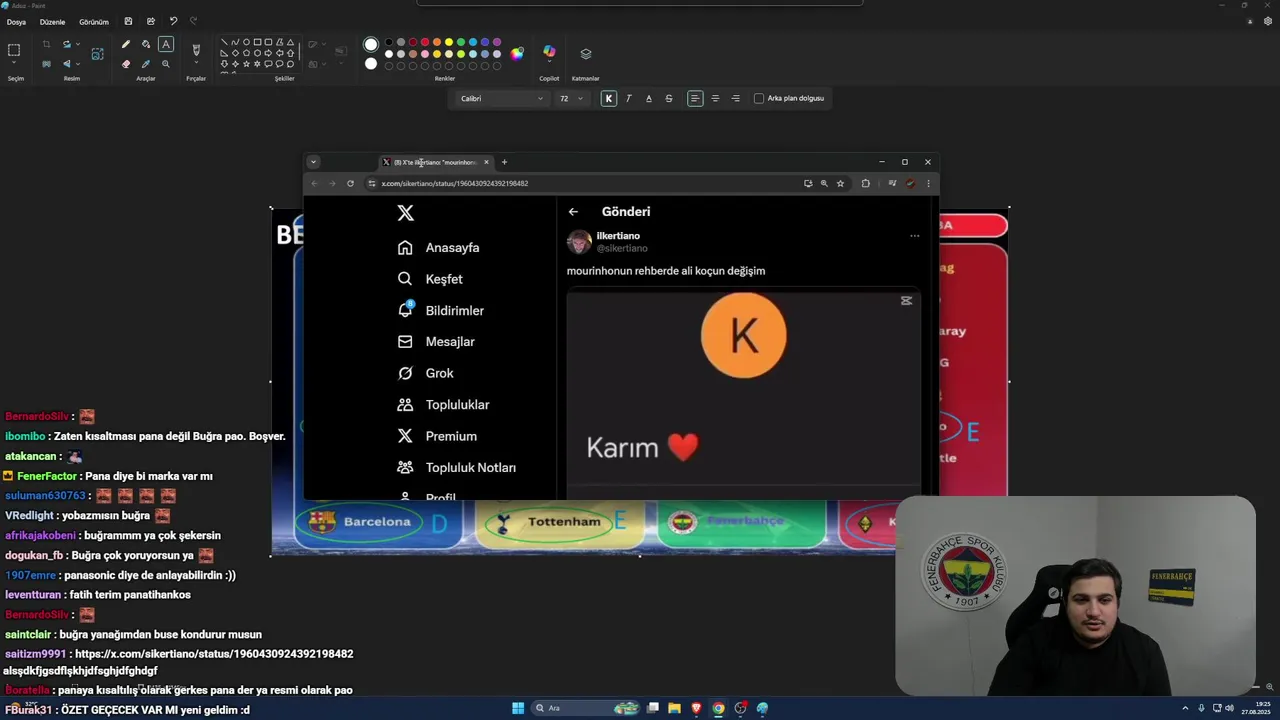The width and height of the screenshot is (1280, 720).
Task: Select the primary color 1 circle
Action: (371, 44)
